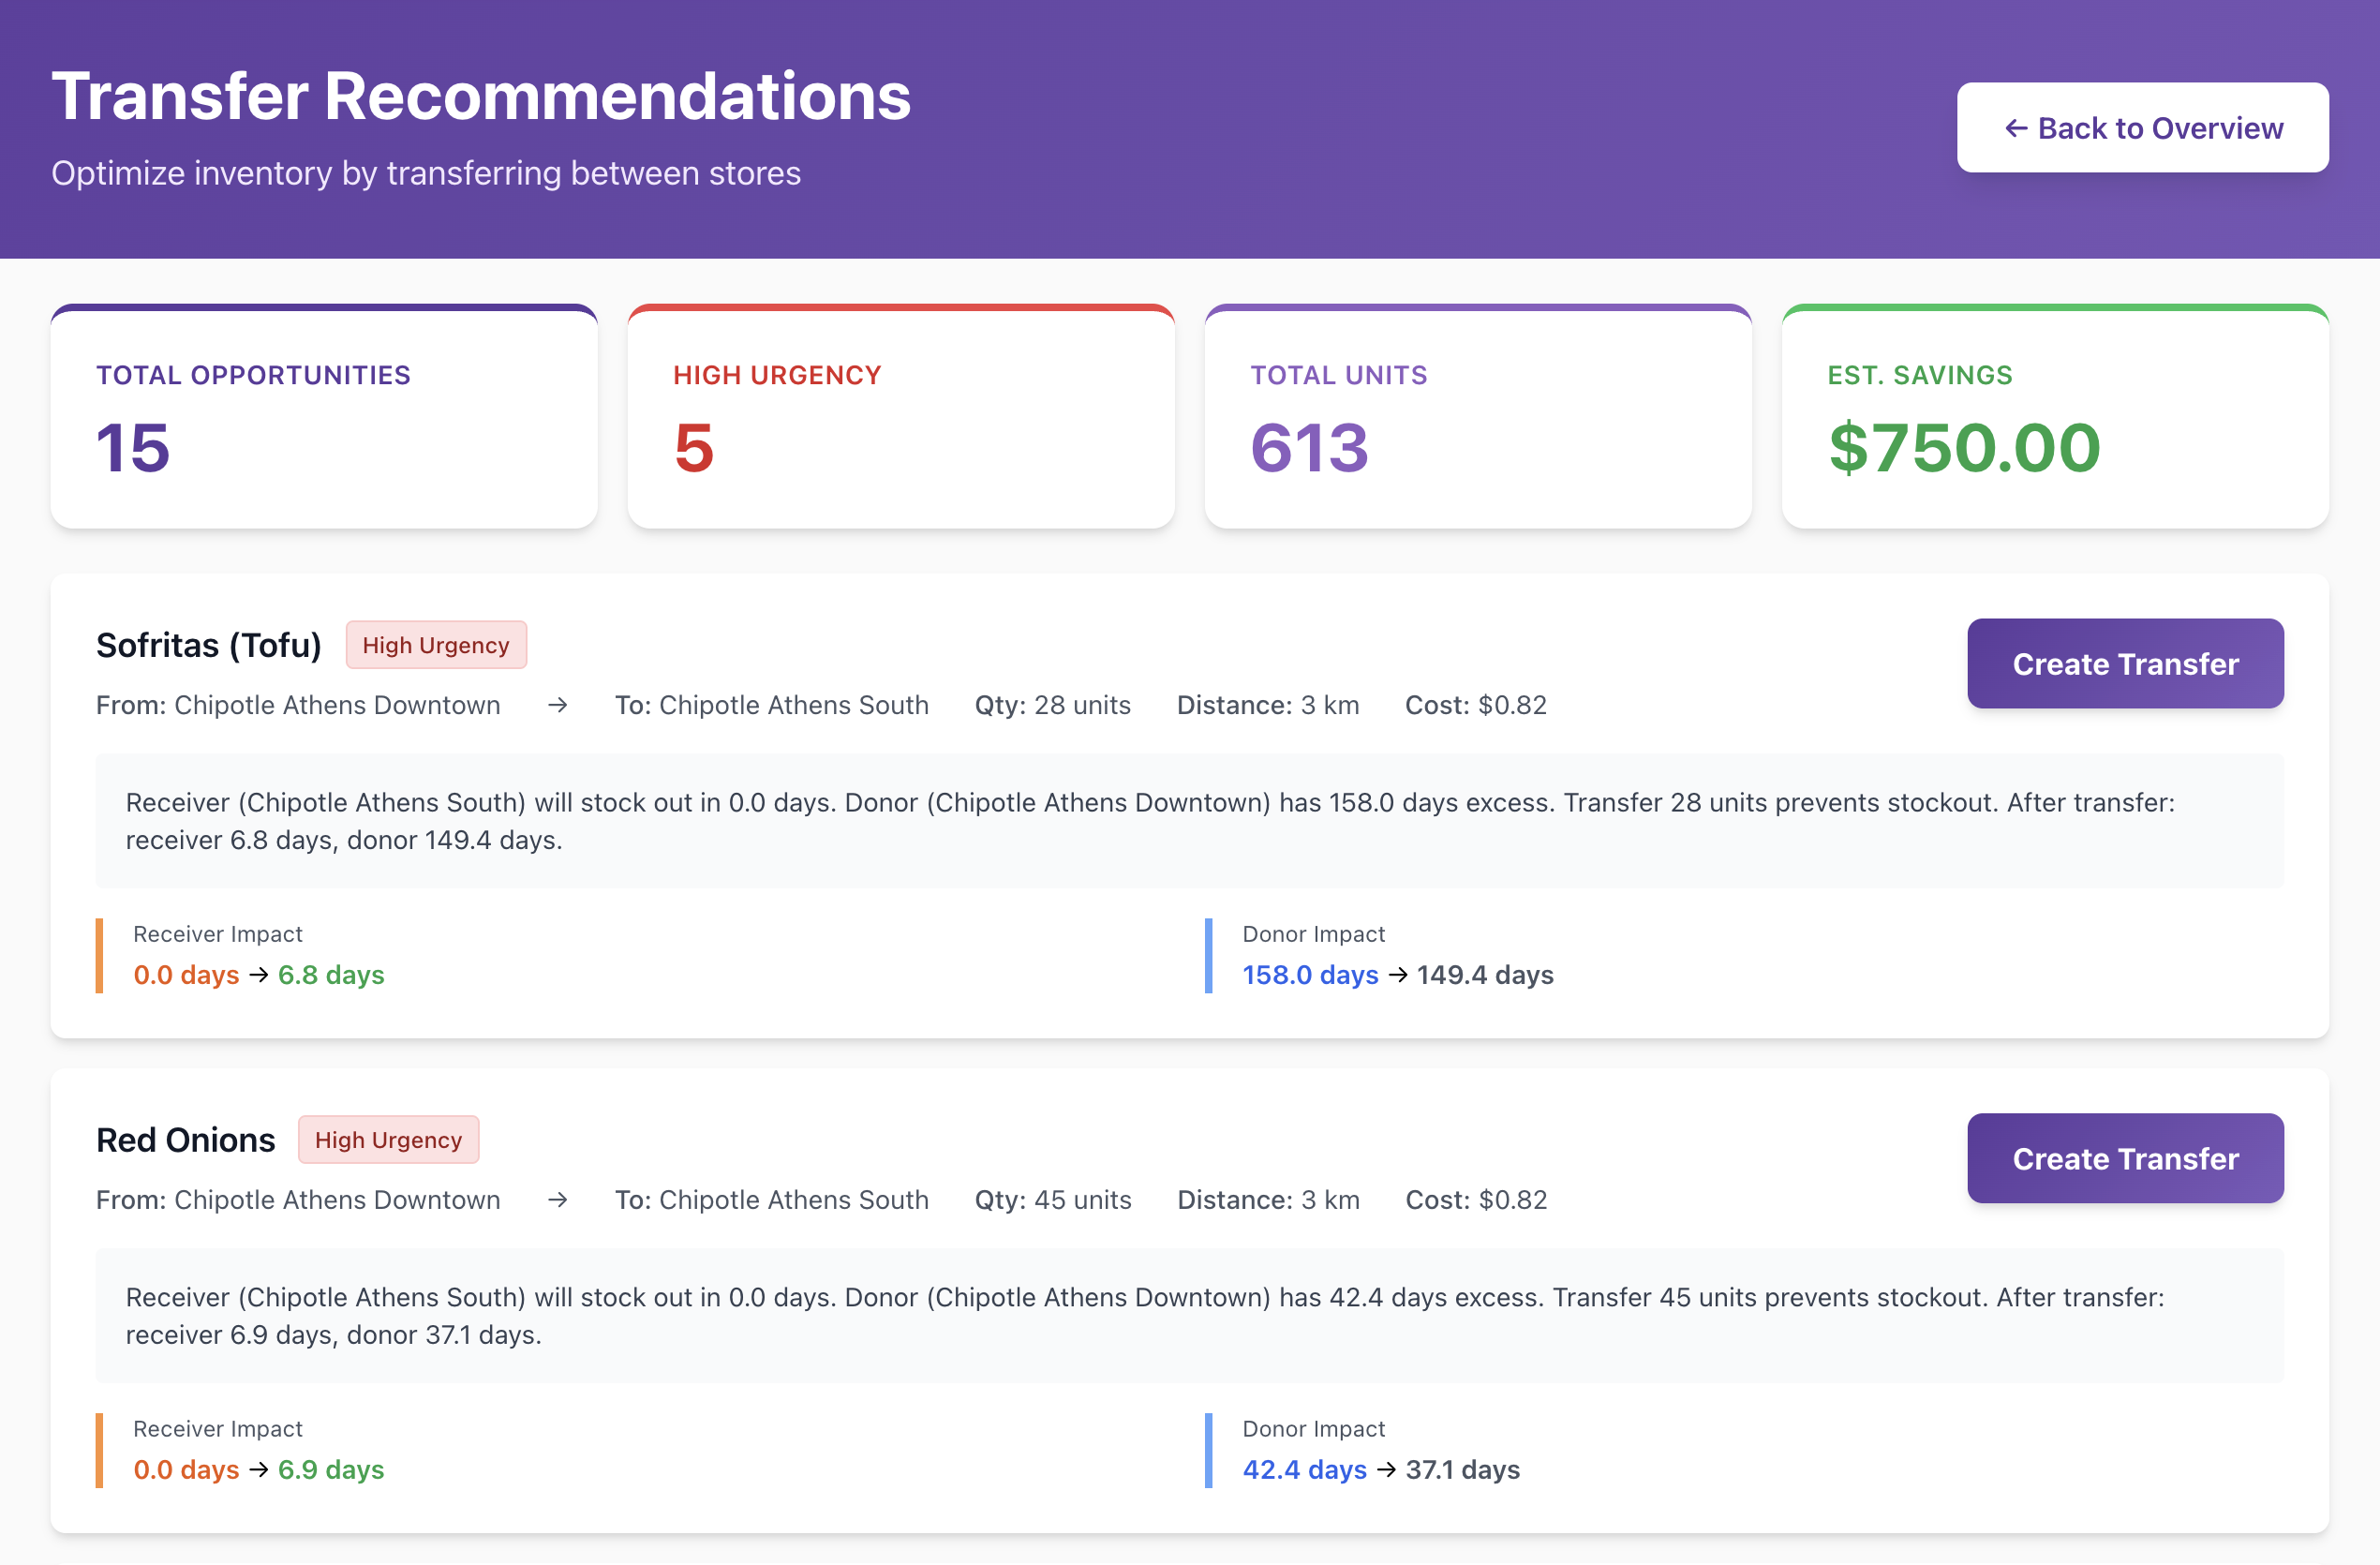Screen dimensions: 2380x1565
Task: Click Back to Overview button
Action: click(x=2142, y=128)
